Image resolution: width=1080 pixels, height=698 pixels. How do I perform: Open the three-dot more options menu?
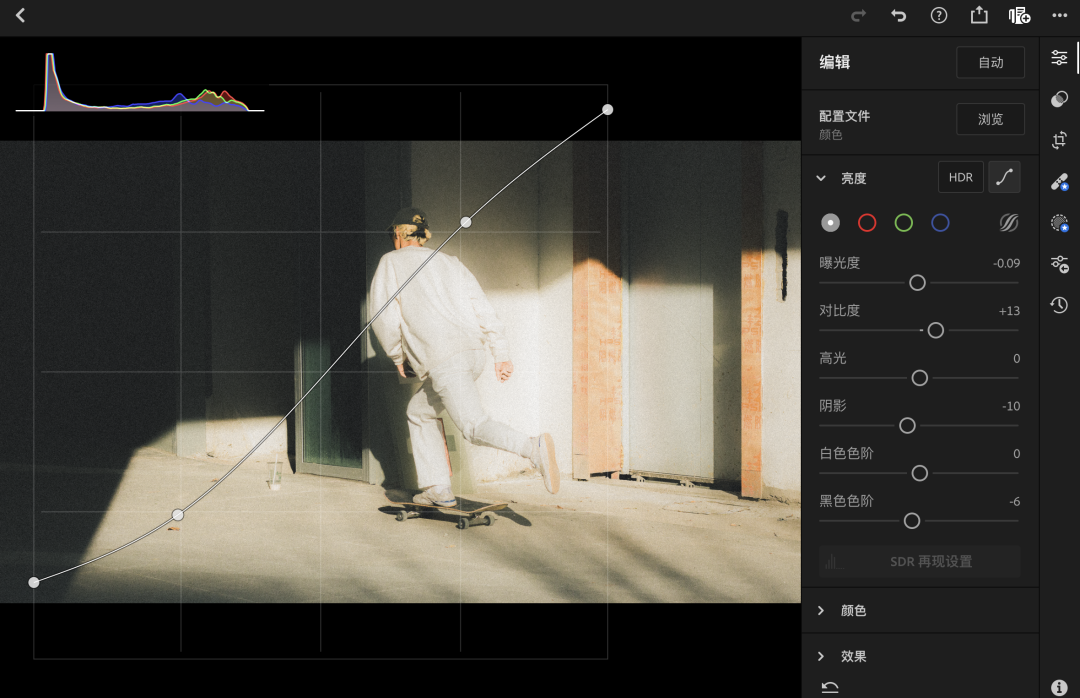click(1059, 15)
